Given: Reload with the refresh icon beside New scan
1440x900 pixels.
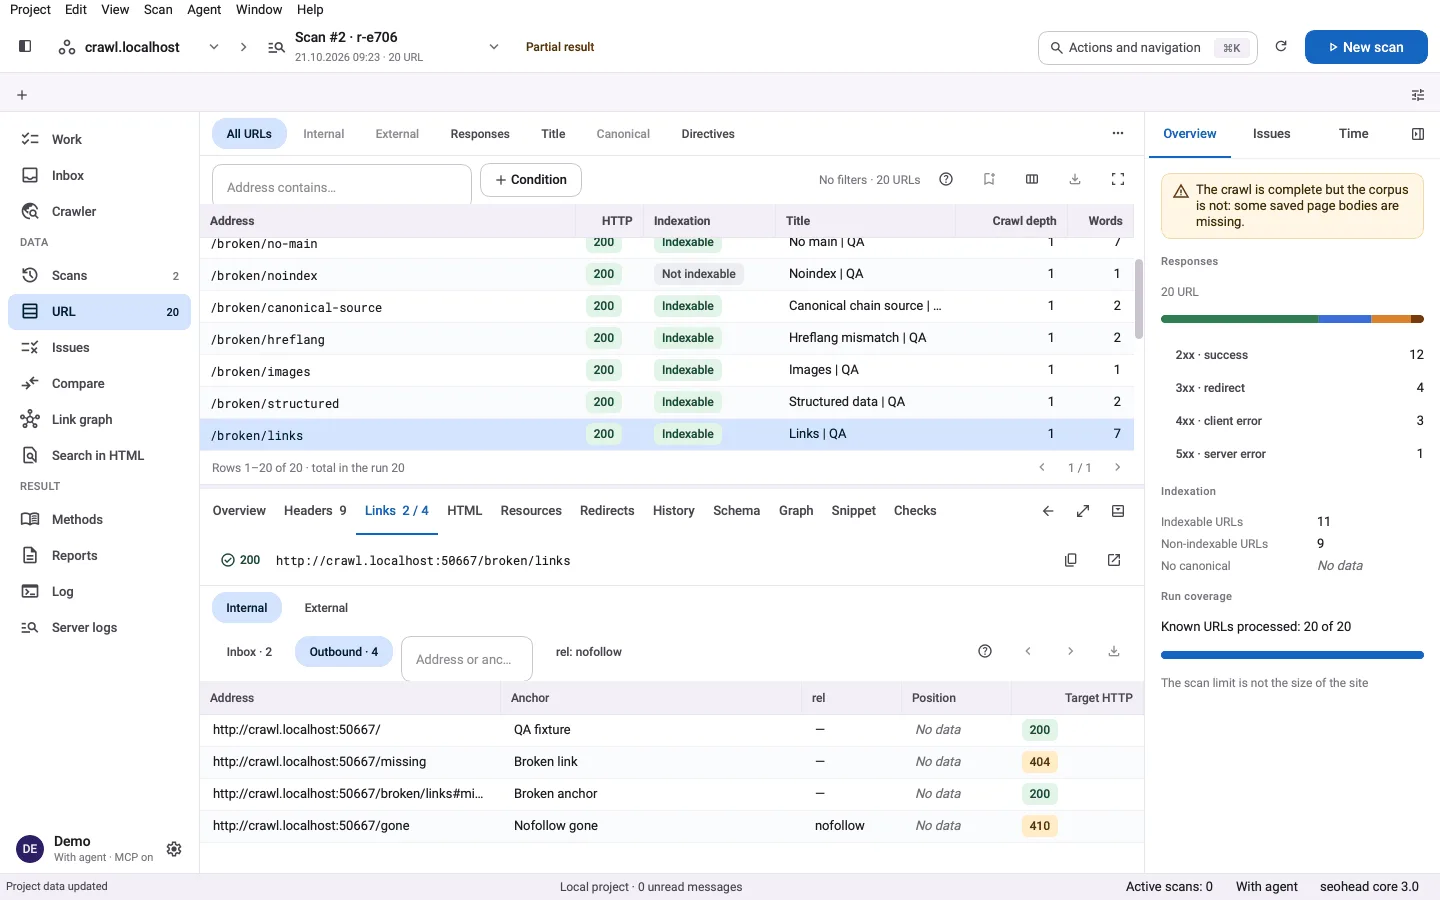Looking at the screenshot, I should (x=1281, y=47).
